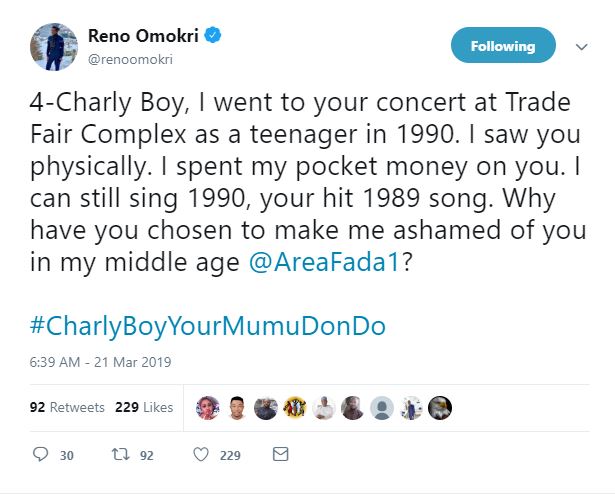Open the #CharlyBoyYourMumuDonDo hashtag
Viewport: 615px width, 494px height.
(x=208, y=326)
